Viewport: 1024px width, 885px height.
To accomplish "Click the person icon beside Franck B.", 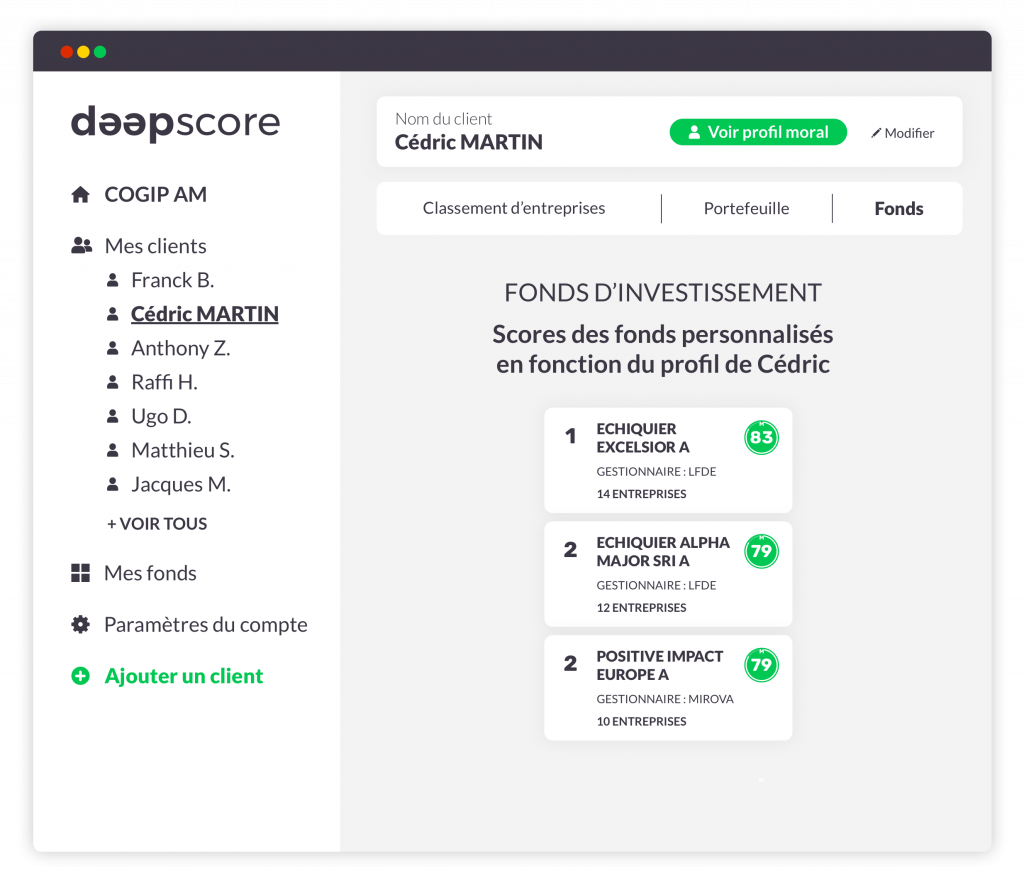I will pyautogui.click(x=112, y=280).
